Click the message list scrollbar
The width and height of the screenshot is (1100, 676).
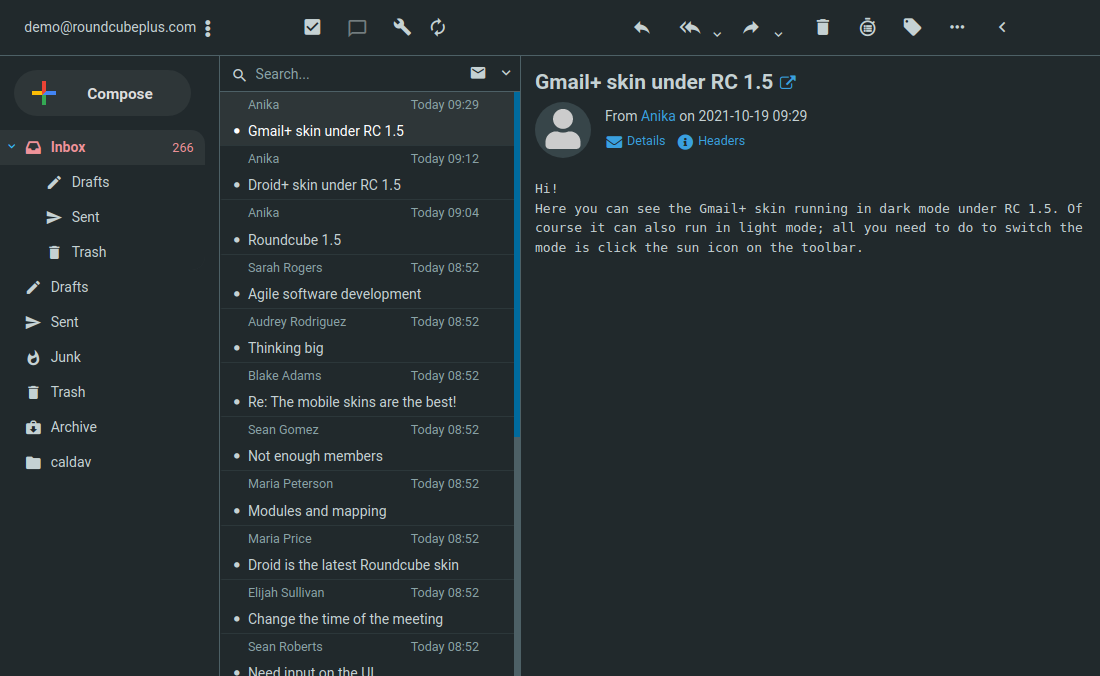(517, 265)
